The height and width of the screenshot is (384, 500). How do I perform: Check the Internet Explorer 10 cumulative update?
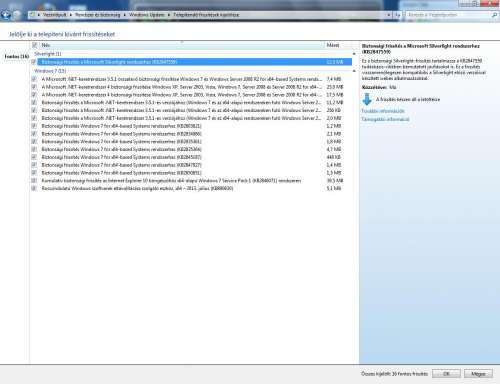coord(34,180)
